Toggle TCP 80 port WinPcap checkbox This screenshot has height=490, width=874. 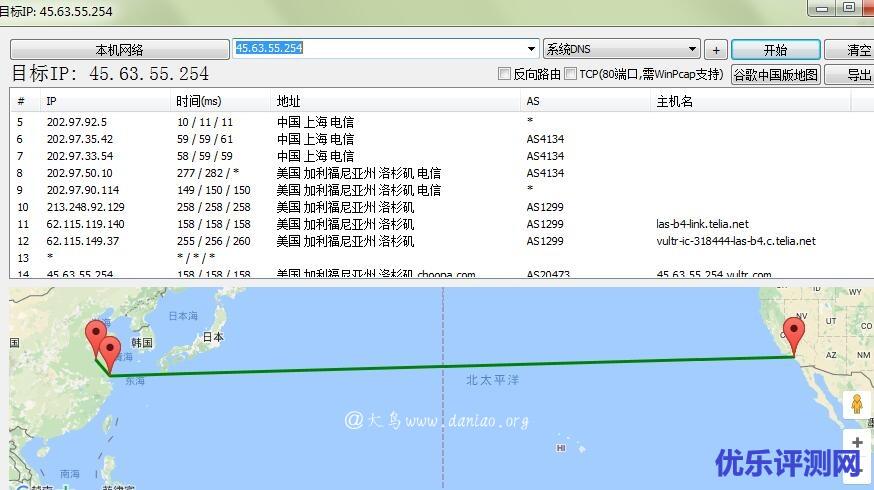coord(570,74)
